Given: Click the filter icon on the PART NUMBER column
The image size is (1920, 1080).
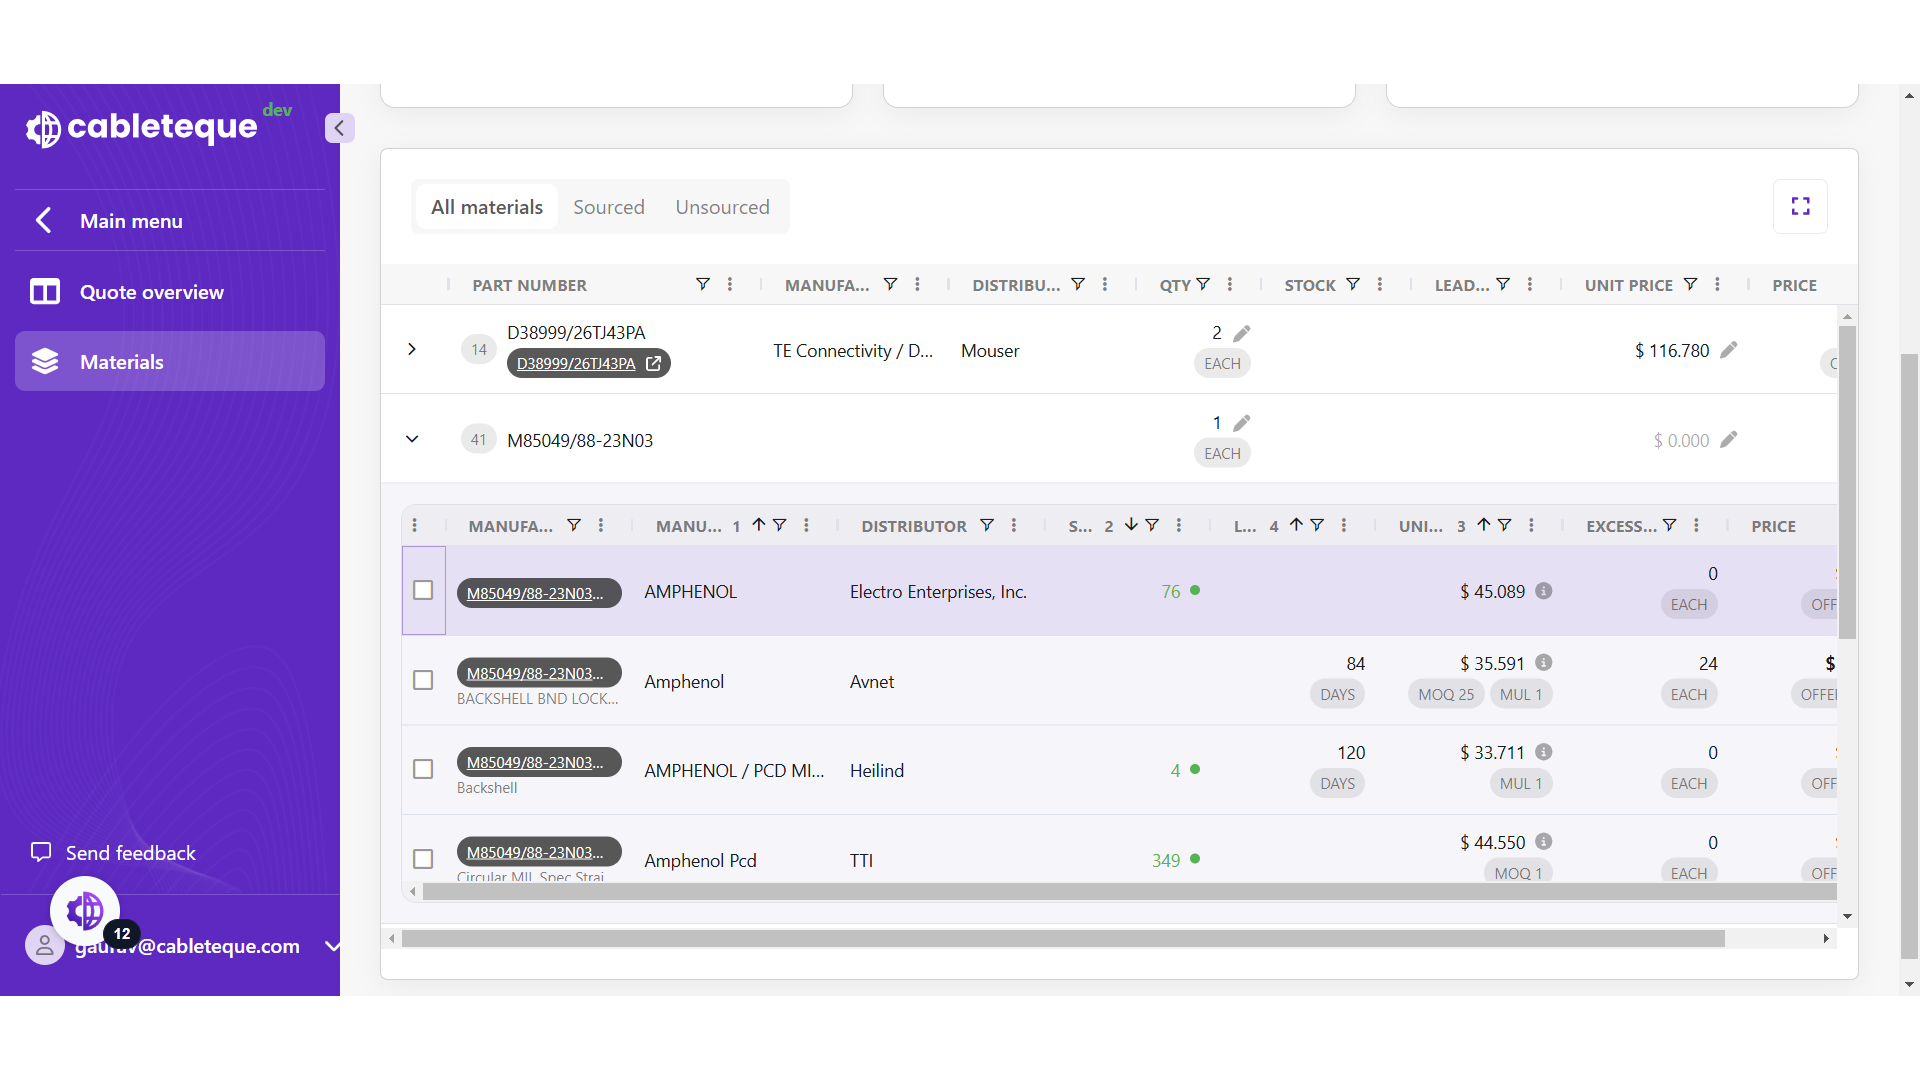Looking at the screenshot, I should (703, 285).
